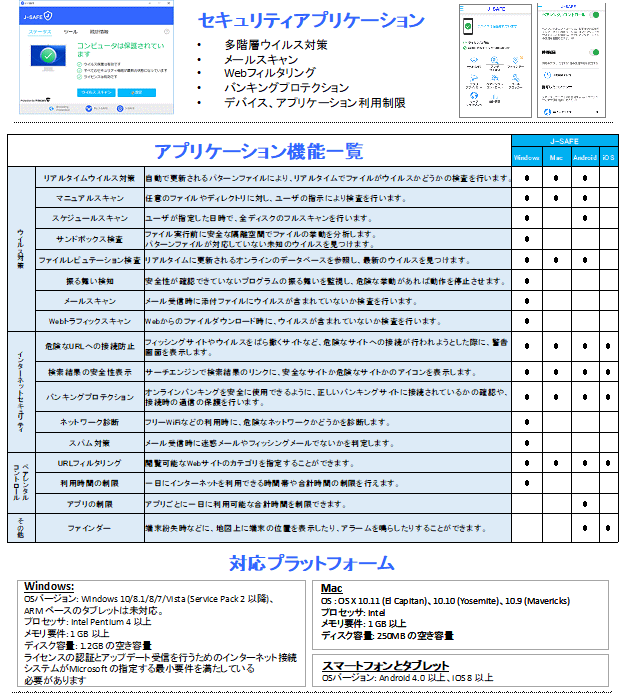
Task: Click the スマートフォンとタブレット heading
Action: [385, 666]
